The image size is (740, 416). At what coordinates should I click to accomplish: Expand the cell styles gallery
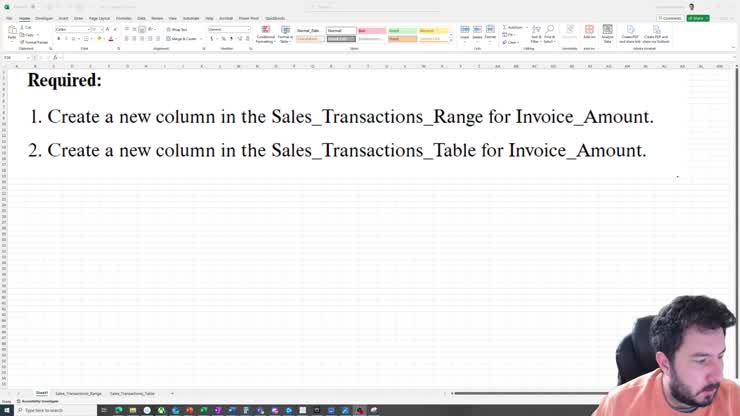[x=450, y=42]
